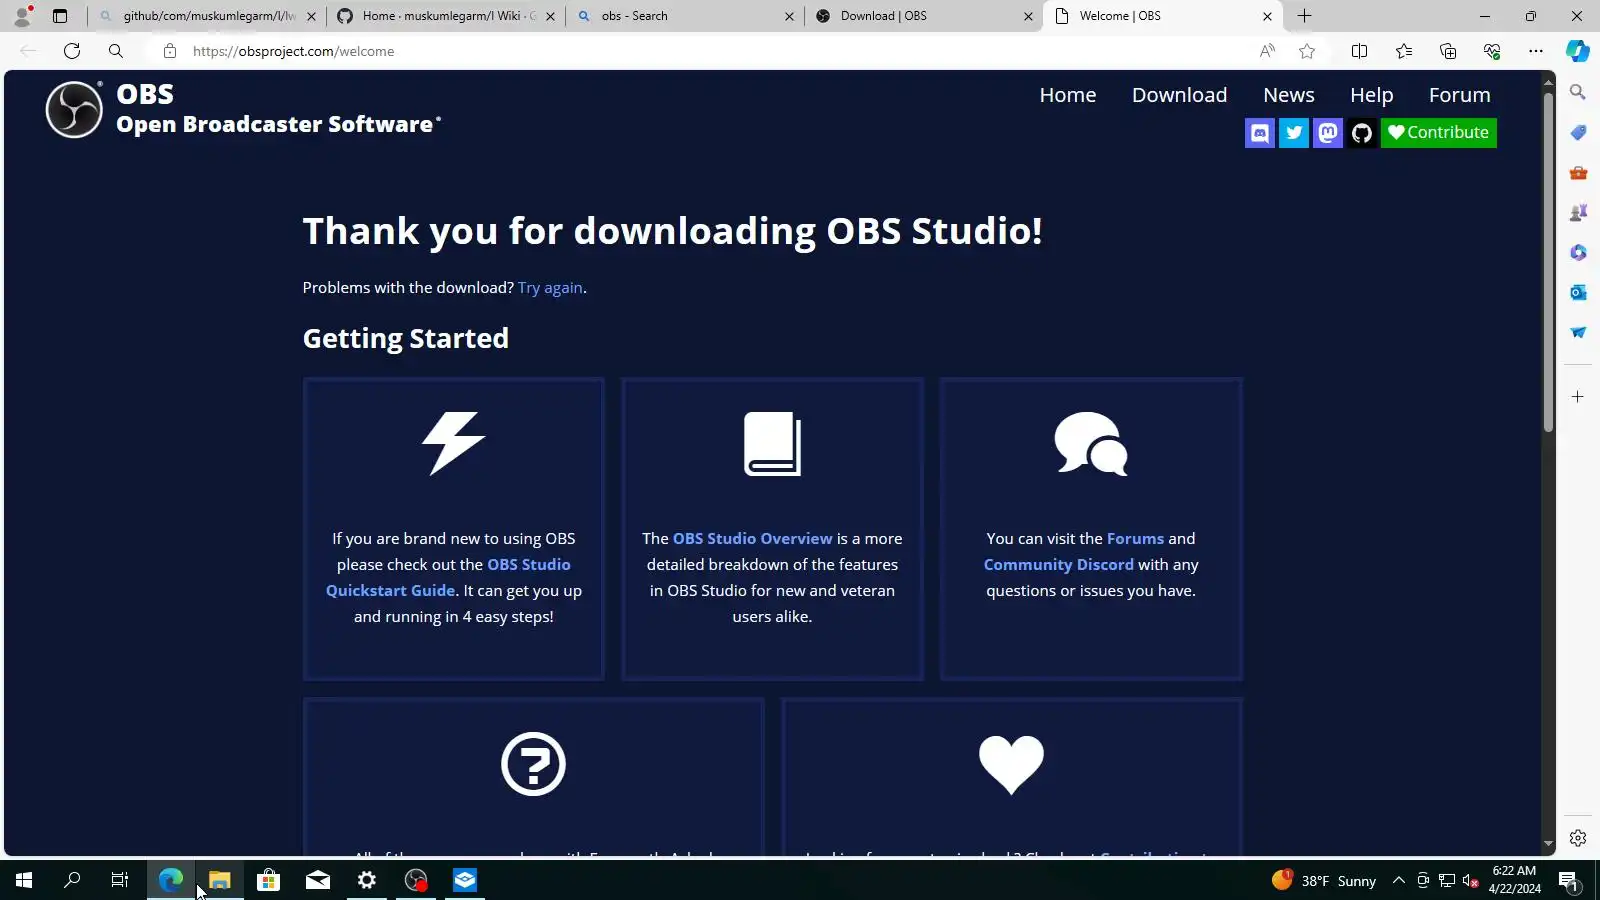This screenshot has height=900, width=1600.
Task: Visit the Forums link
Action: click(1135, 539)
